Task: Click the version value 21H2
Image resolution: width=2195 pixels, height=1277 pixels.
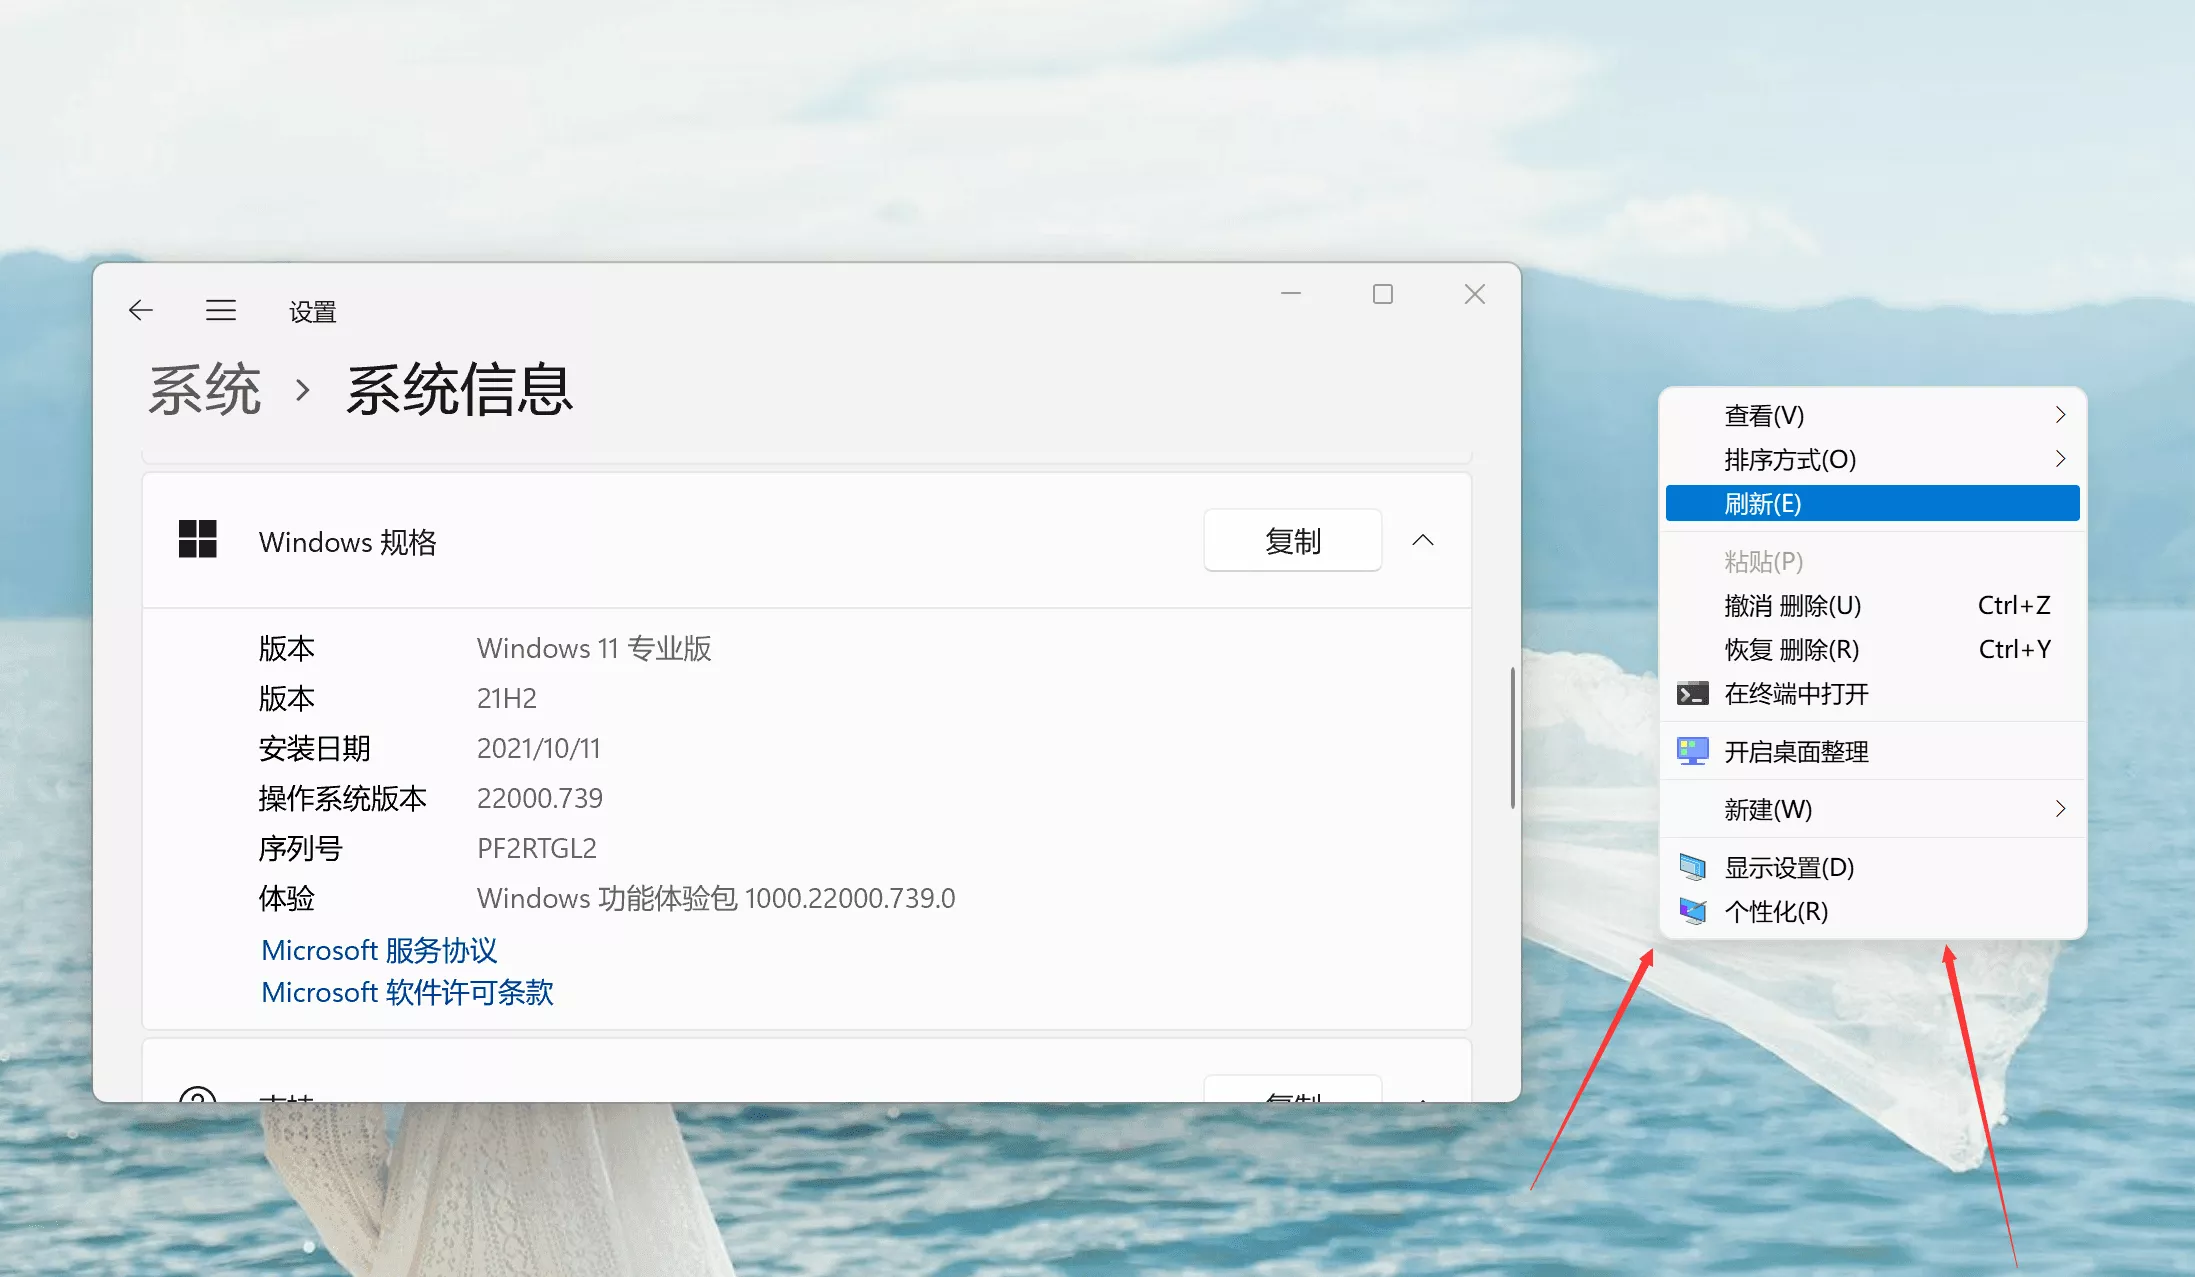Action: tap(507, 698)
